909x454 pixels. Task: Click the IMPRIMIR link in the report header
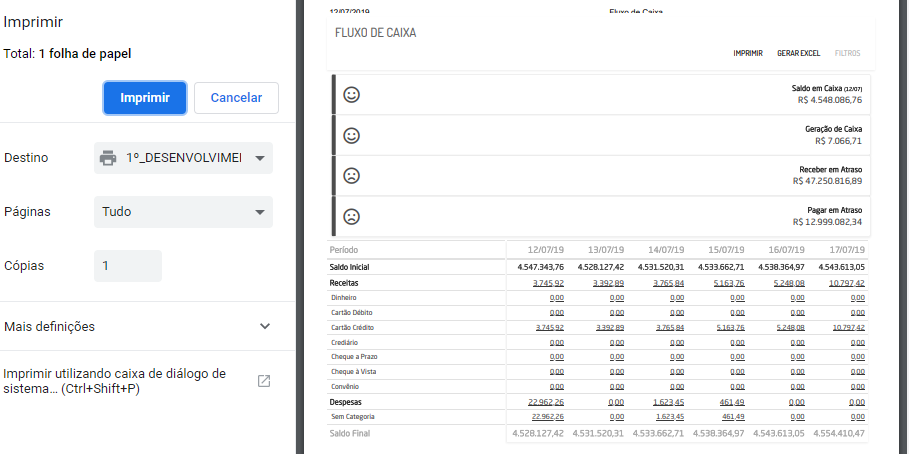coord(748,53)
